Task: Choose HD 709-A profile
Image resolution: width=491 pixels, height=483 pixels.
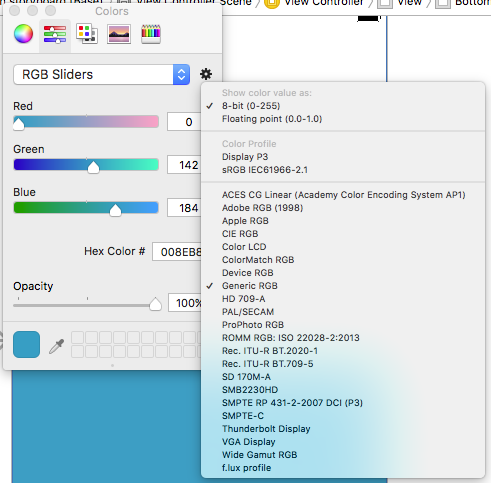Action: point(343,299)
